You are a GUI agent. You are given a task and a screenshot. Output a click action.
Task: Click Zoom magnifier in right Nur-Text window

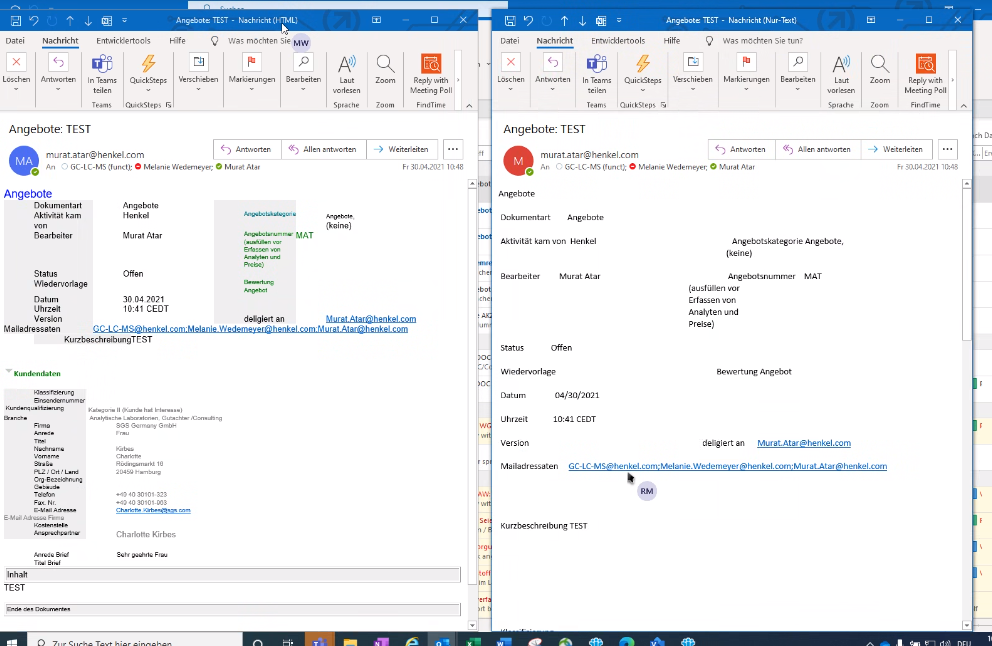(879, 63)
